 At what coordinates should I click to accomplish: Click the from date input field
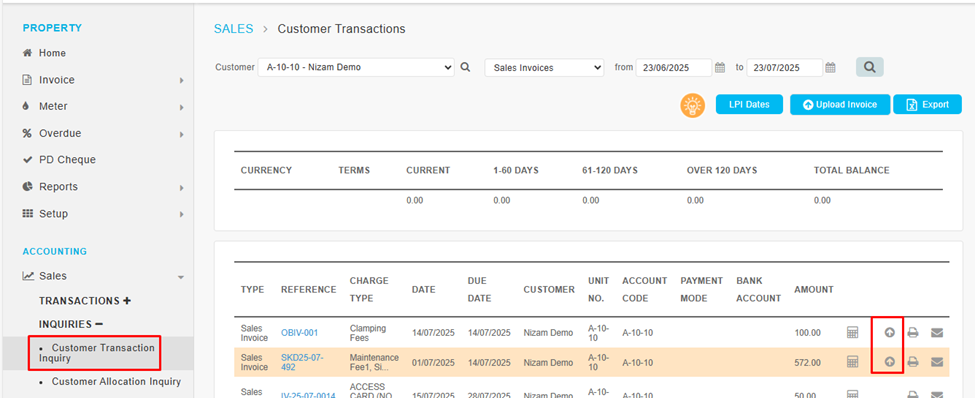[673, 67]
